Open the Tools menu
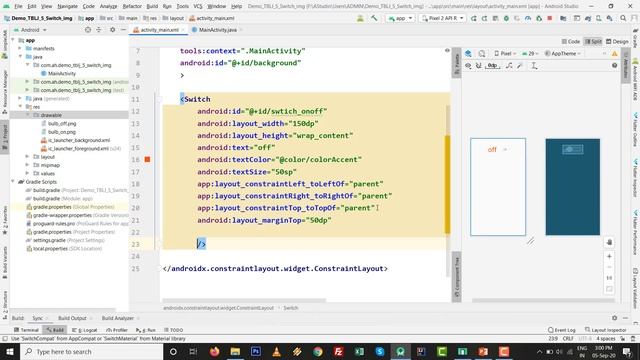This screenshot has width=640, height=360. click(x=182, y=6)
